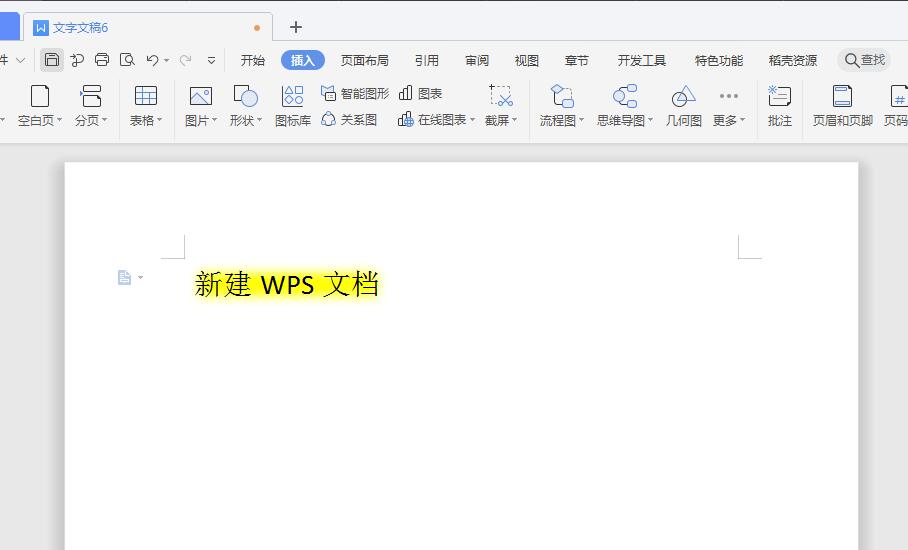908x550 pixels.
Task: Open Print Preview icon
Action: [x=127, y=60]
